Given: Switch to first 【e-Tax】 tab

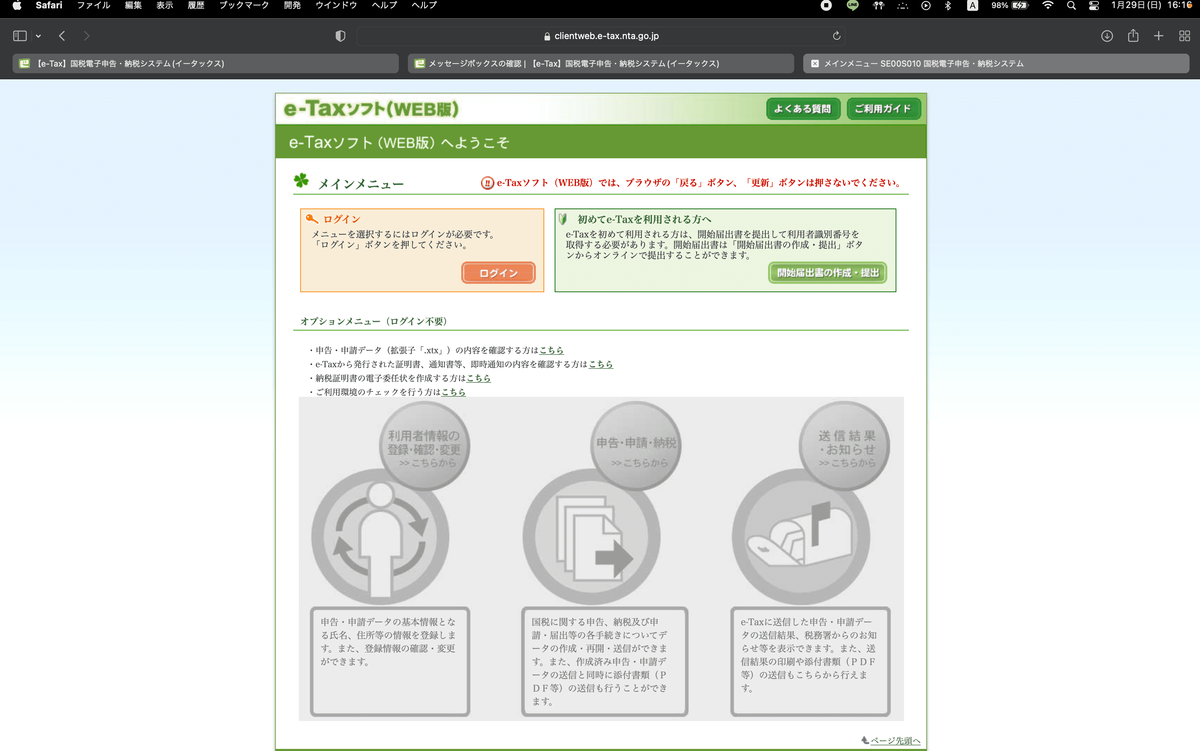Looking at the screenshot, I should coord(204,63).
